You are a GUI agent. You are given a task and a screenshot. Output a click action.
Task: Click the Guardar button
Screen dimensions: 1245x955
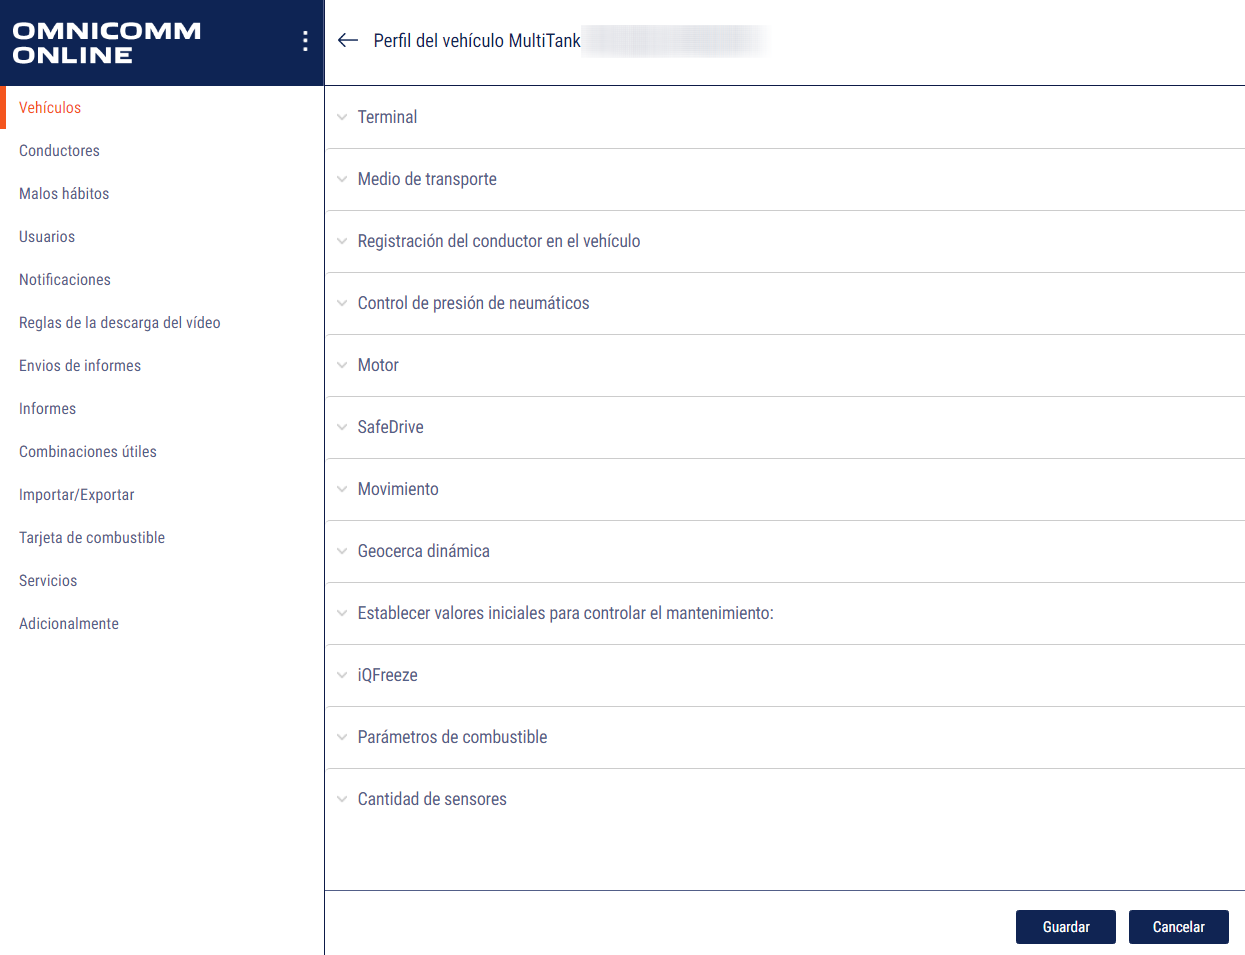(1065, 927)
